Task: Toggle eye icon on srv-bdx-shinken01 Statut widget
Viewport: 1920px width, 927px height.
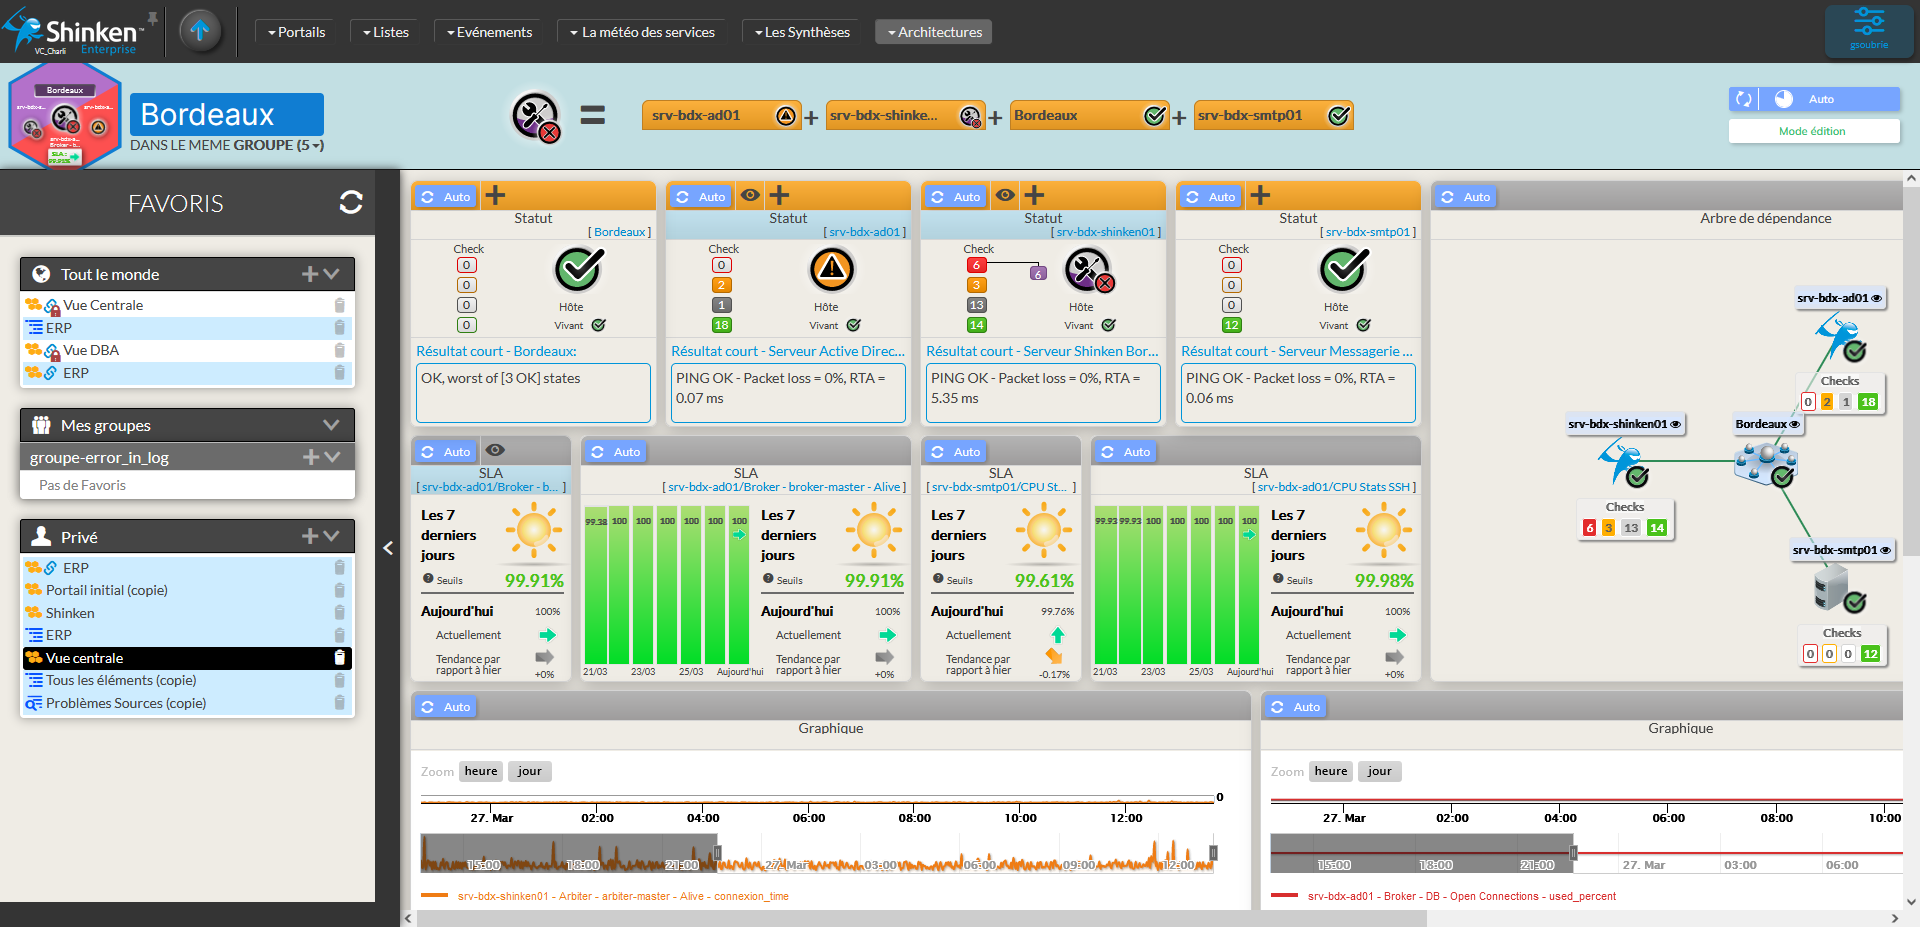Action: [1005, 196]
